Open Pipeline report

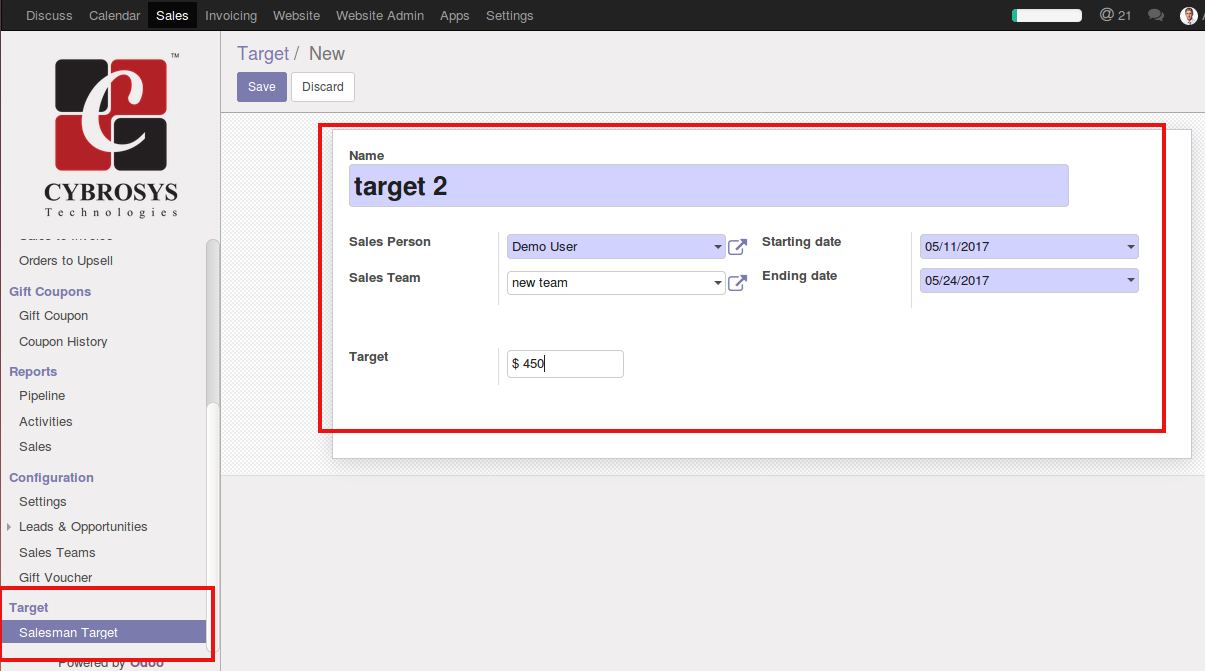pos(42,396)
